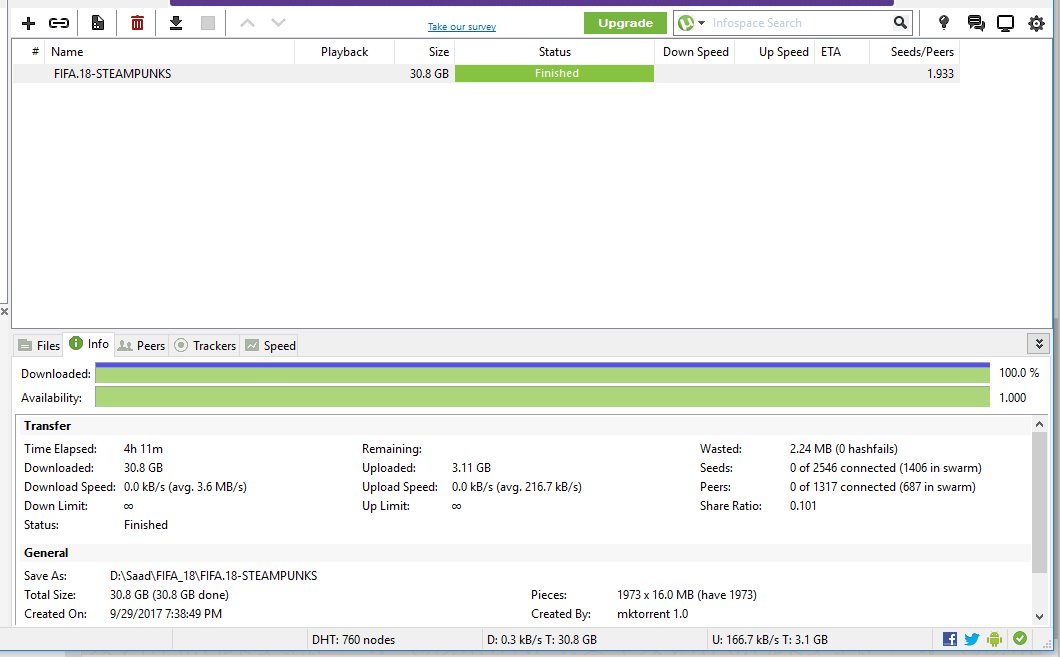1060x657 pixels.
Task: Switch to the Speed tab
Action: (270, 345)
